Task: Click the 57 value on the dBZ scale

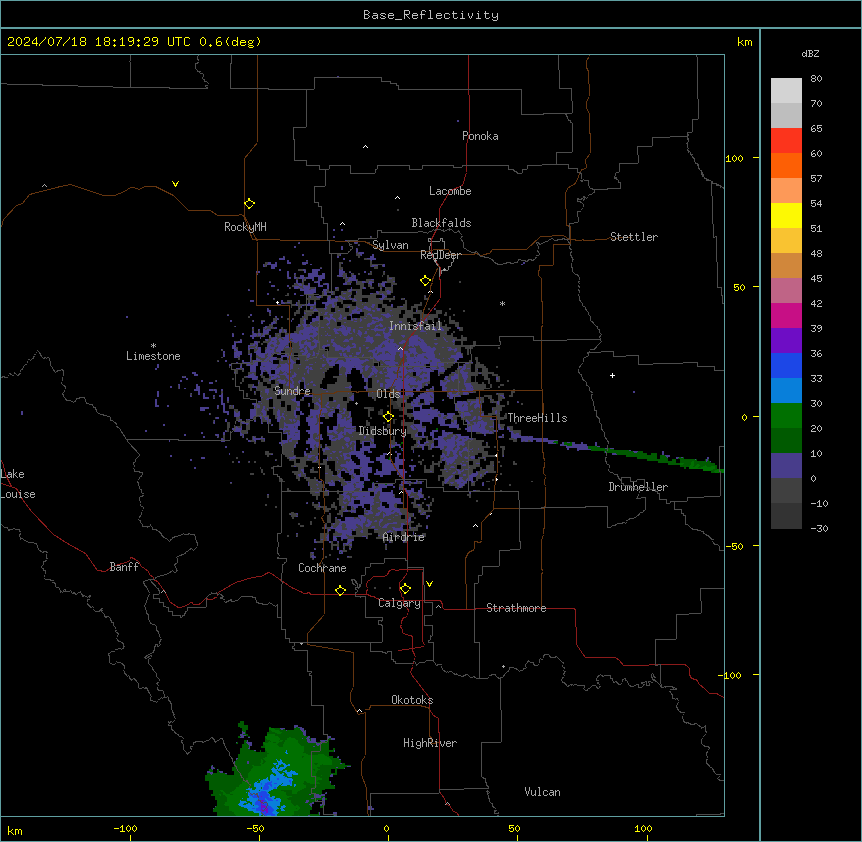Action: [x=816, y=178]
